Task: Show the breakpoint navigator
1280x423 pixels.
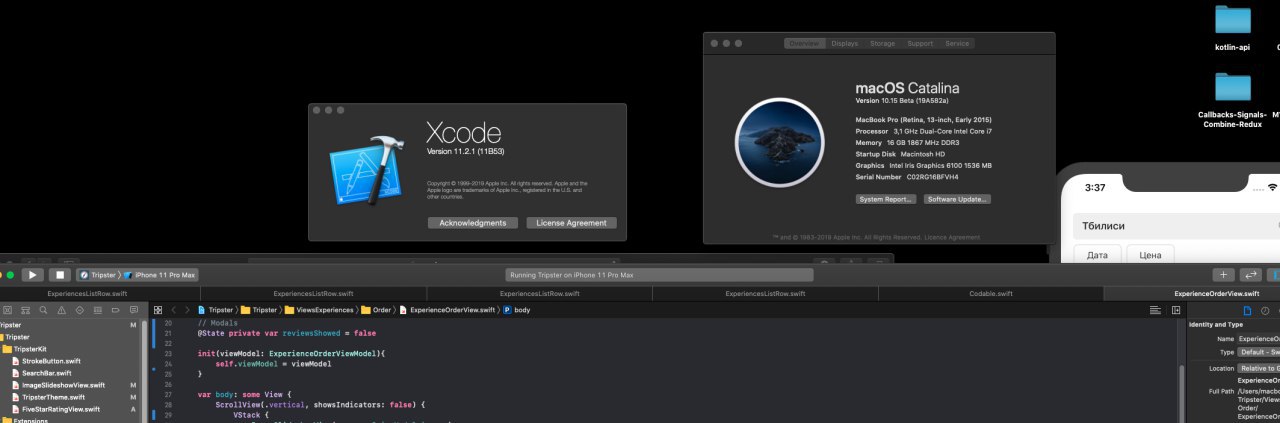Action: [115, 310]
